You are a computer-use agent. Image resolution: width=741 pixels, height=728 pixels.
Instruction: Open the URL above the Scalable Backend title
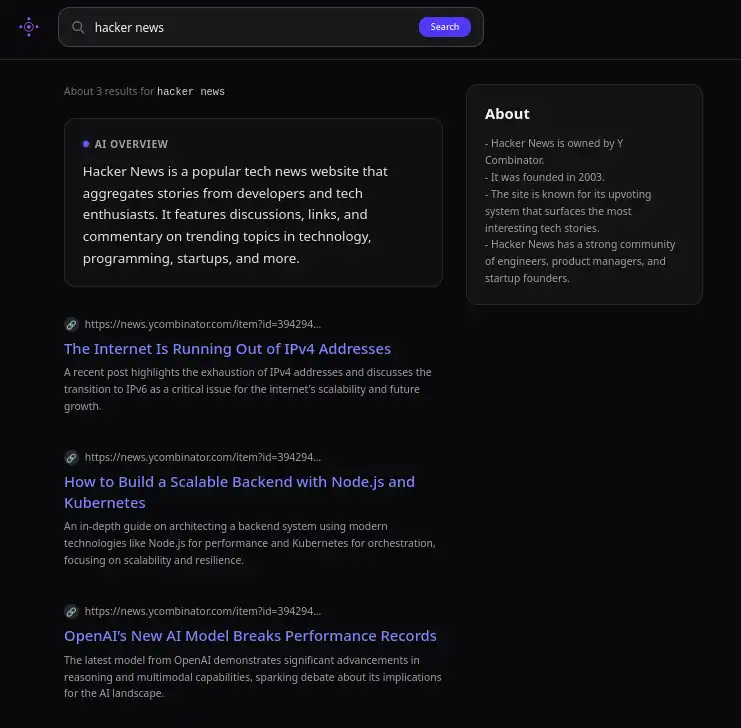coord(203,457)
